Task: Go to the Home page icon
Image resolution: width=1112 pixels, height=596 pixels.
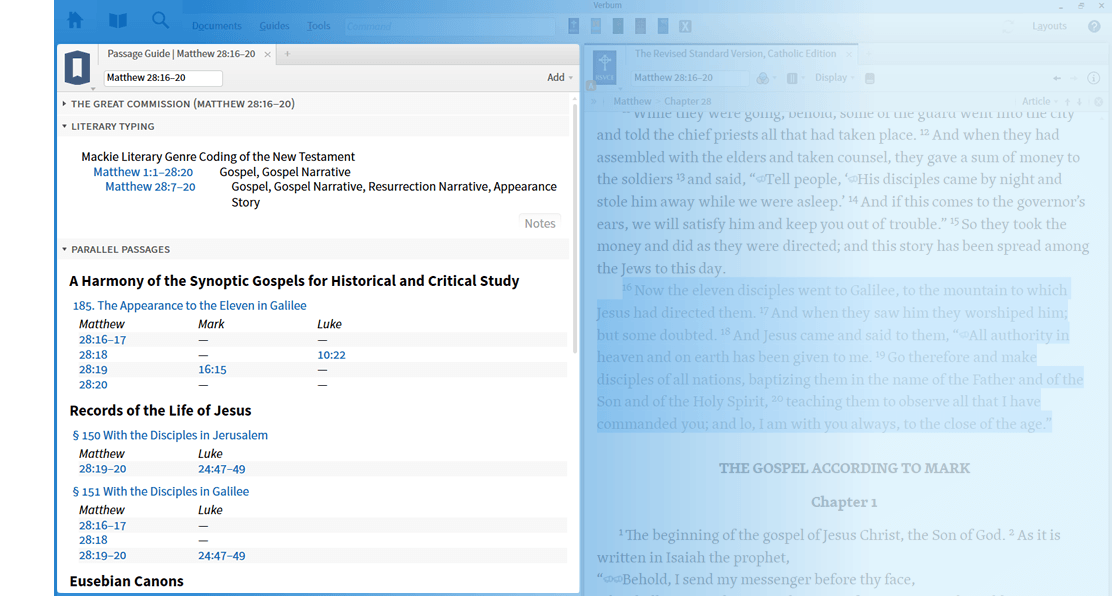Action: coord(75,21)
